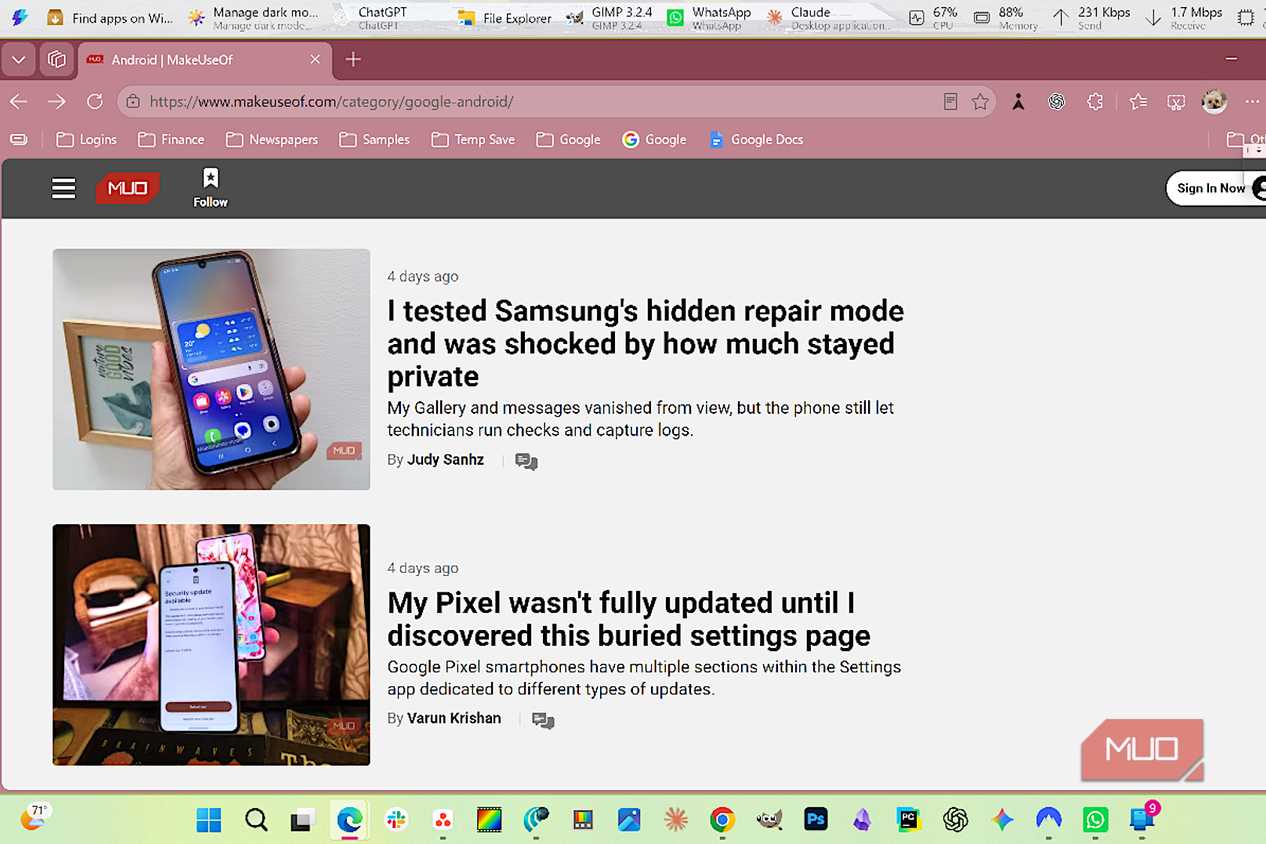Add this page to favorites star
The height and width of the screenshot is (844, 1266).
[x=980, y=101]
